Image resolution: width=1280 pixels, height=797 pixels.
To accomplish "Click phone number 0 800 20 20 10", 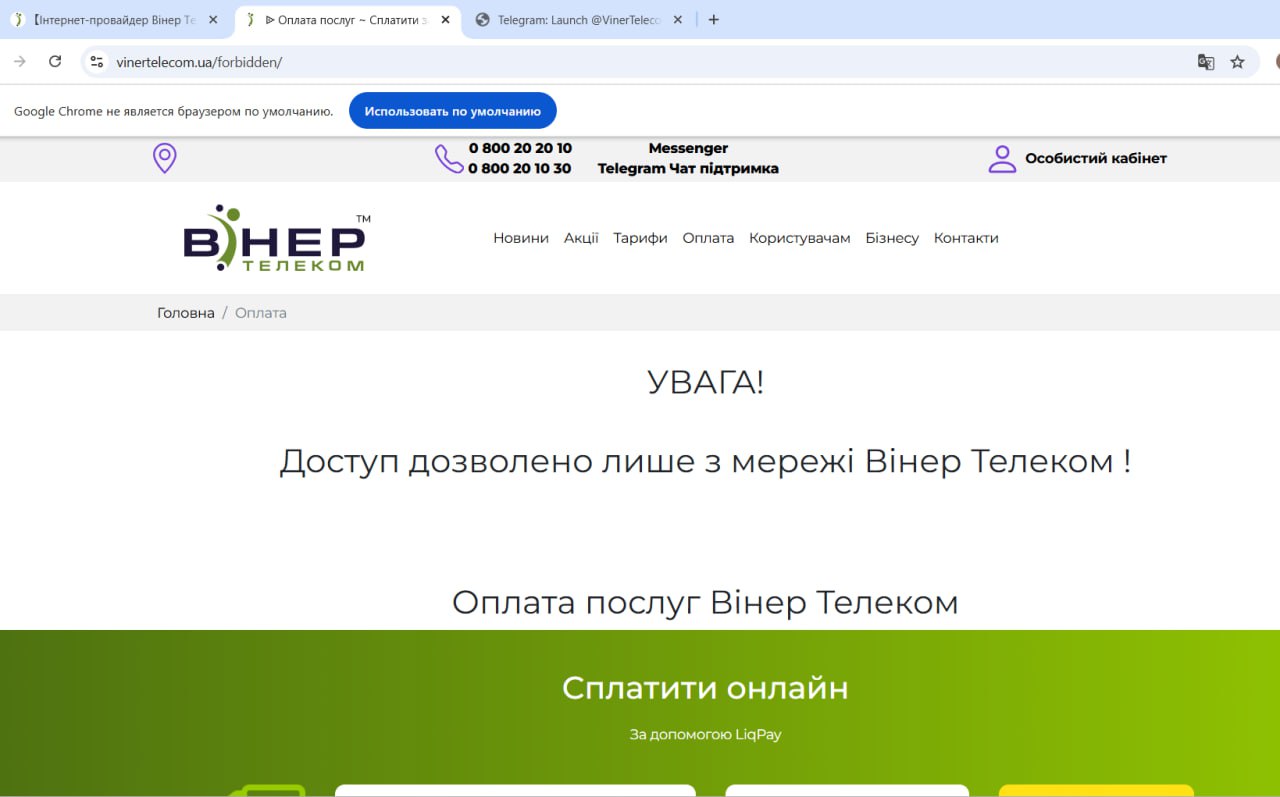I will tap(520, 148).
